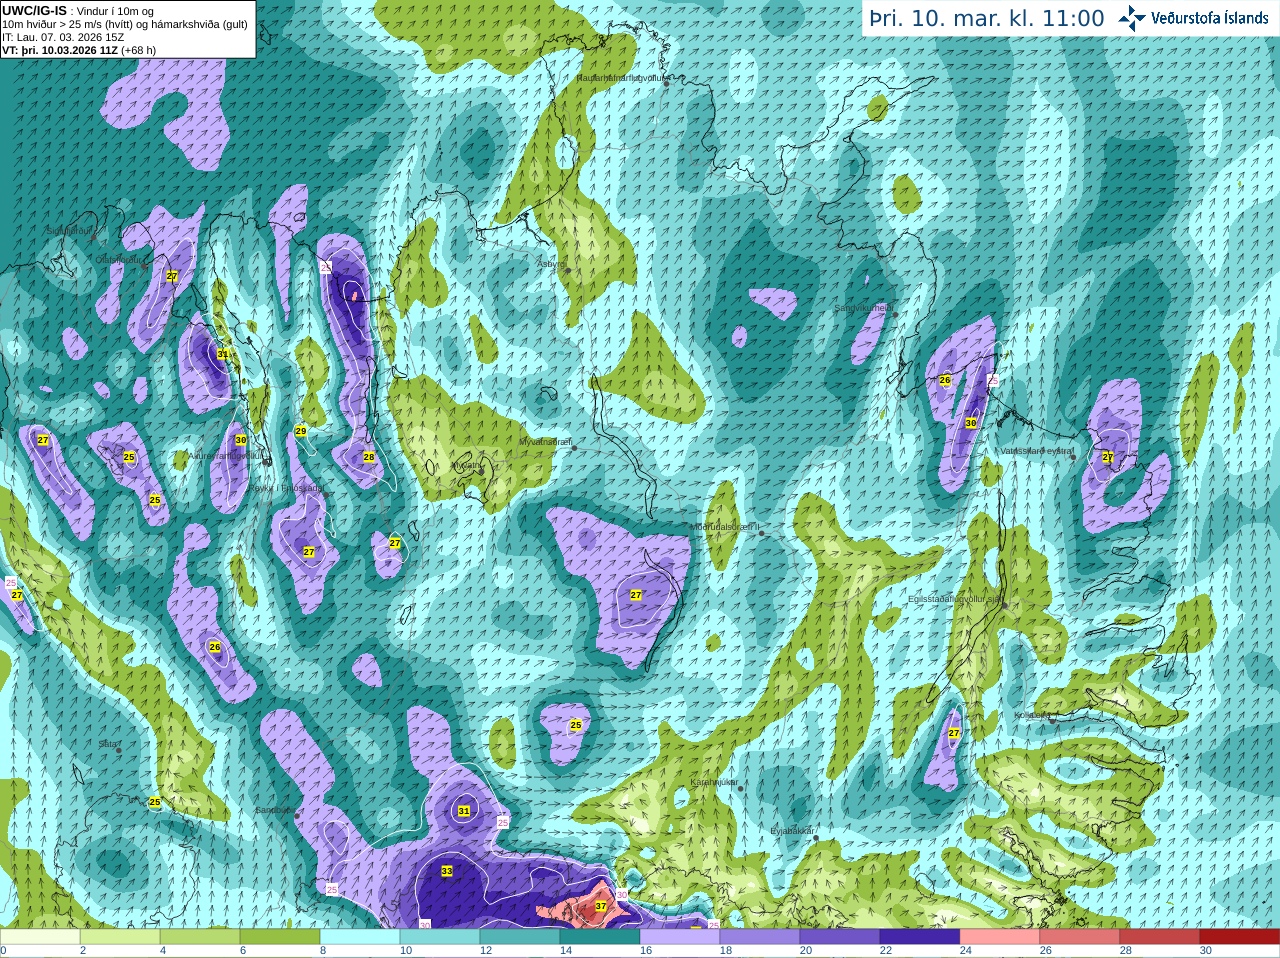
Task: Click the 26 marker east of Sandvíkurheiði
Action: [x=945, y=380]
